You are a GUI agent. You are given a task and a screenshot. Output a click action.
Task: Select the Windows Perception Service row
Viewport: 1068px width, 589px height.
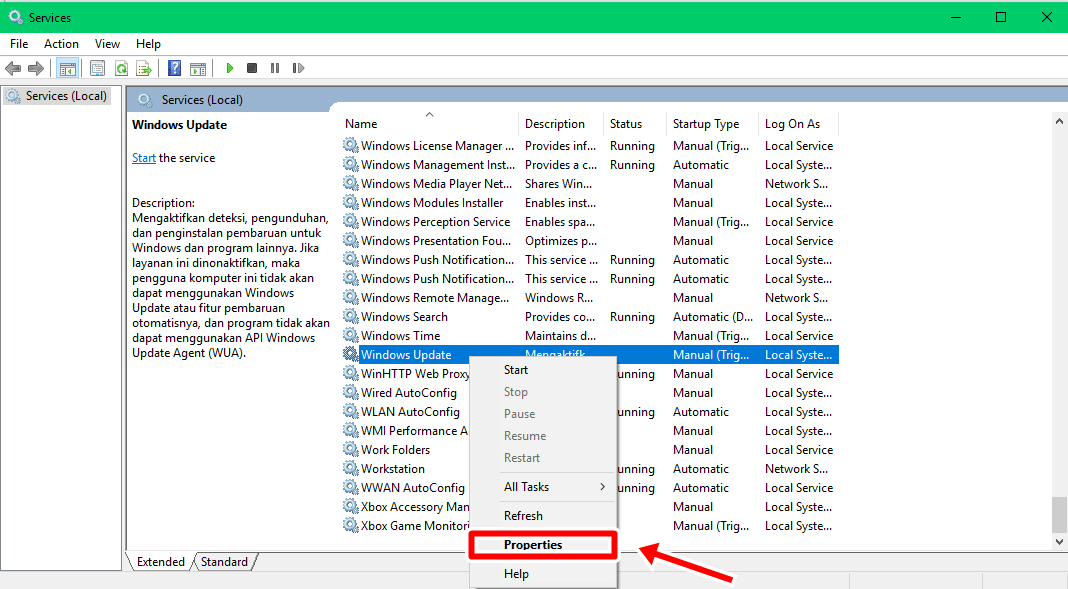(x=590, y=221)
